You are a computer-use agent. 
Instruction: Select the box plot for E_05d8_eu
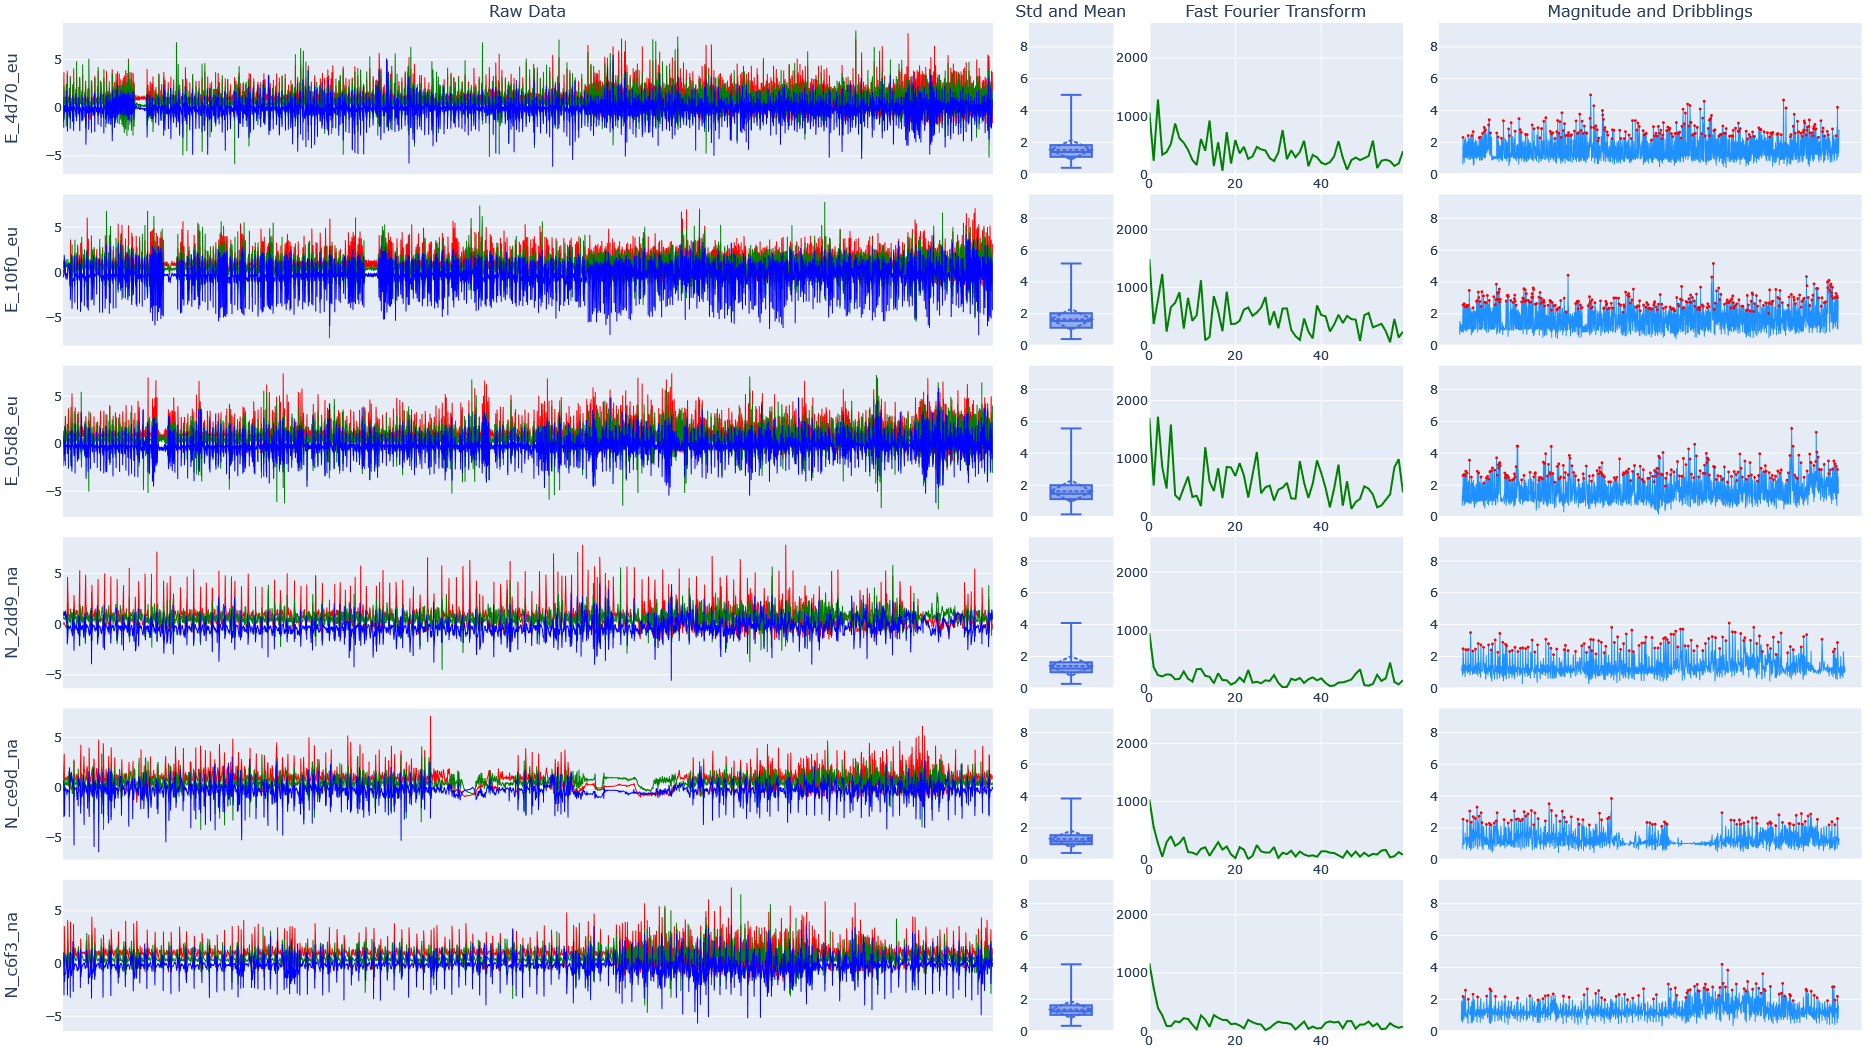pyautogui.click(x=1070, y=491)
